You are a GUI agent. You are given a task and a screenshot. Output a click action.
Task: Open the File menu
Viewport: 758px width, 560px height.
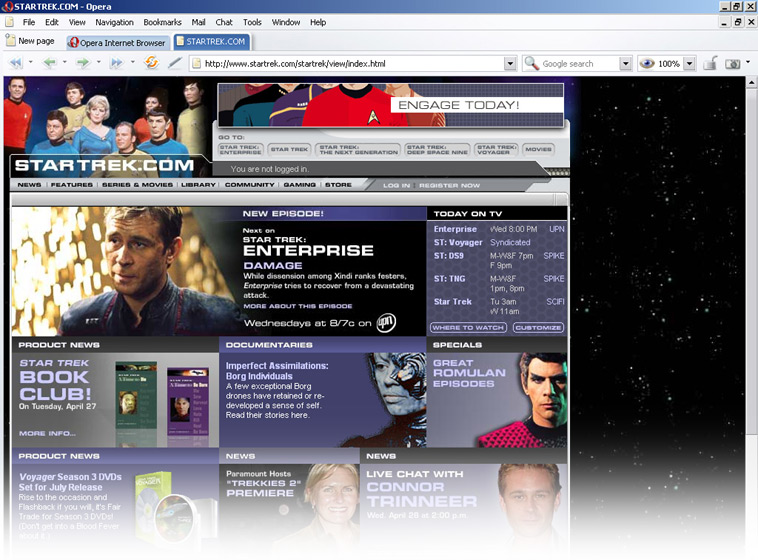click(x=29, y=22)
